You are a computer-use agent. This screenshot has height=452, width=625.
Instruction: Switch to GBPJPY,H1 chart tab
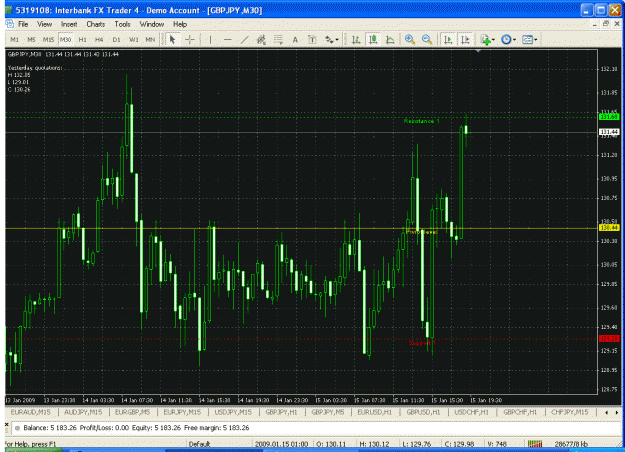pos(281,412)
